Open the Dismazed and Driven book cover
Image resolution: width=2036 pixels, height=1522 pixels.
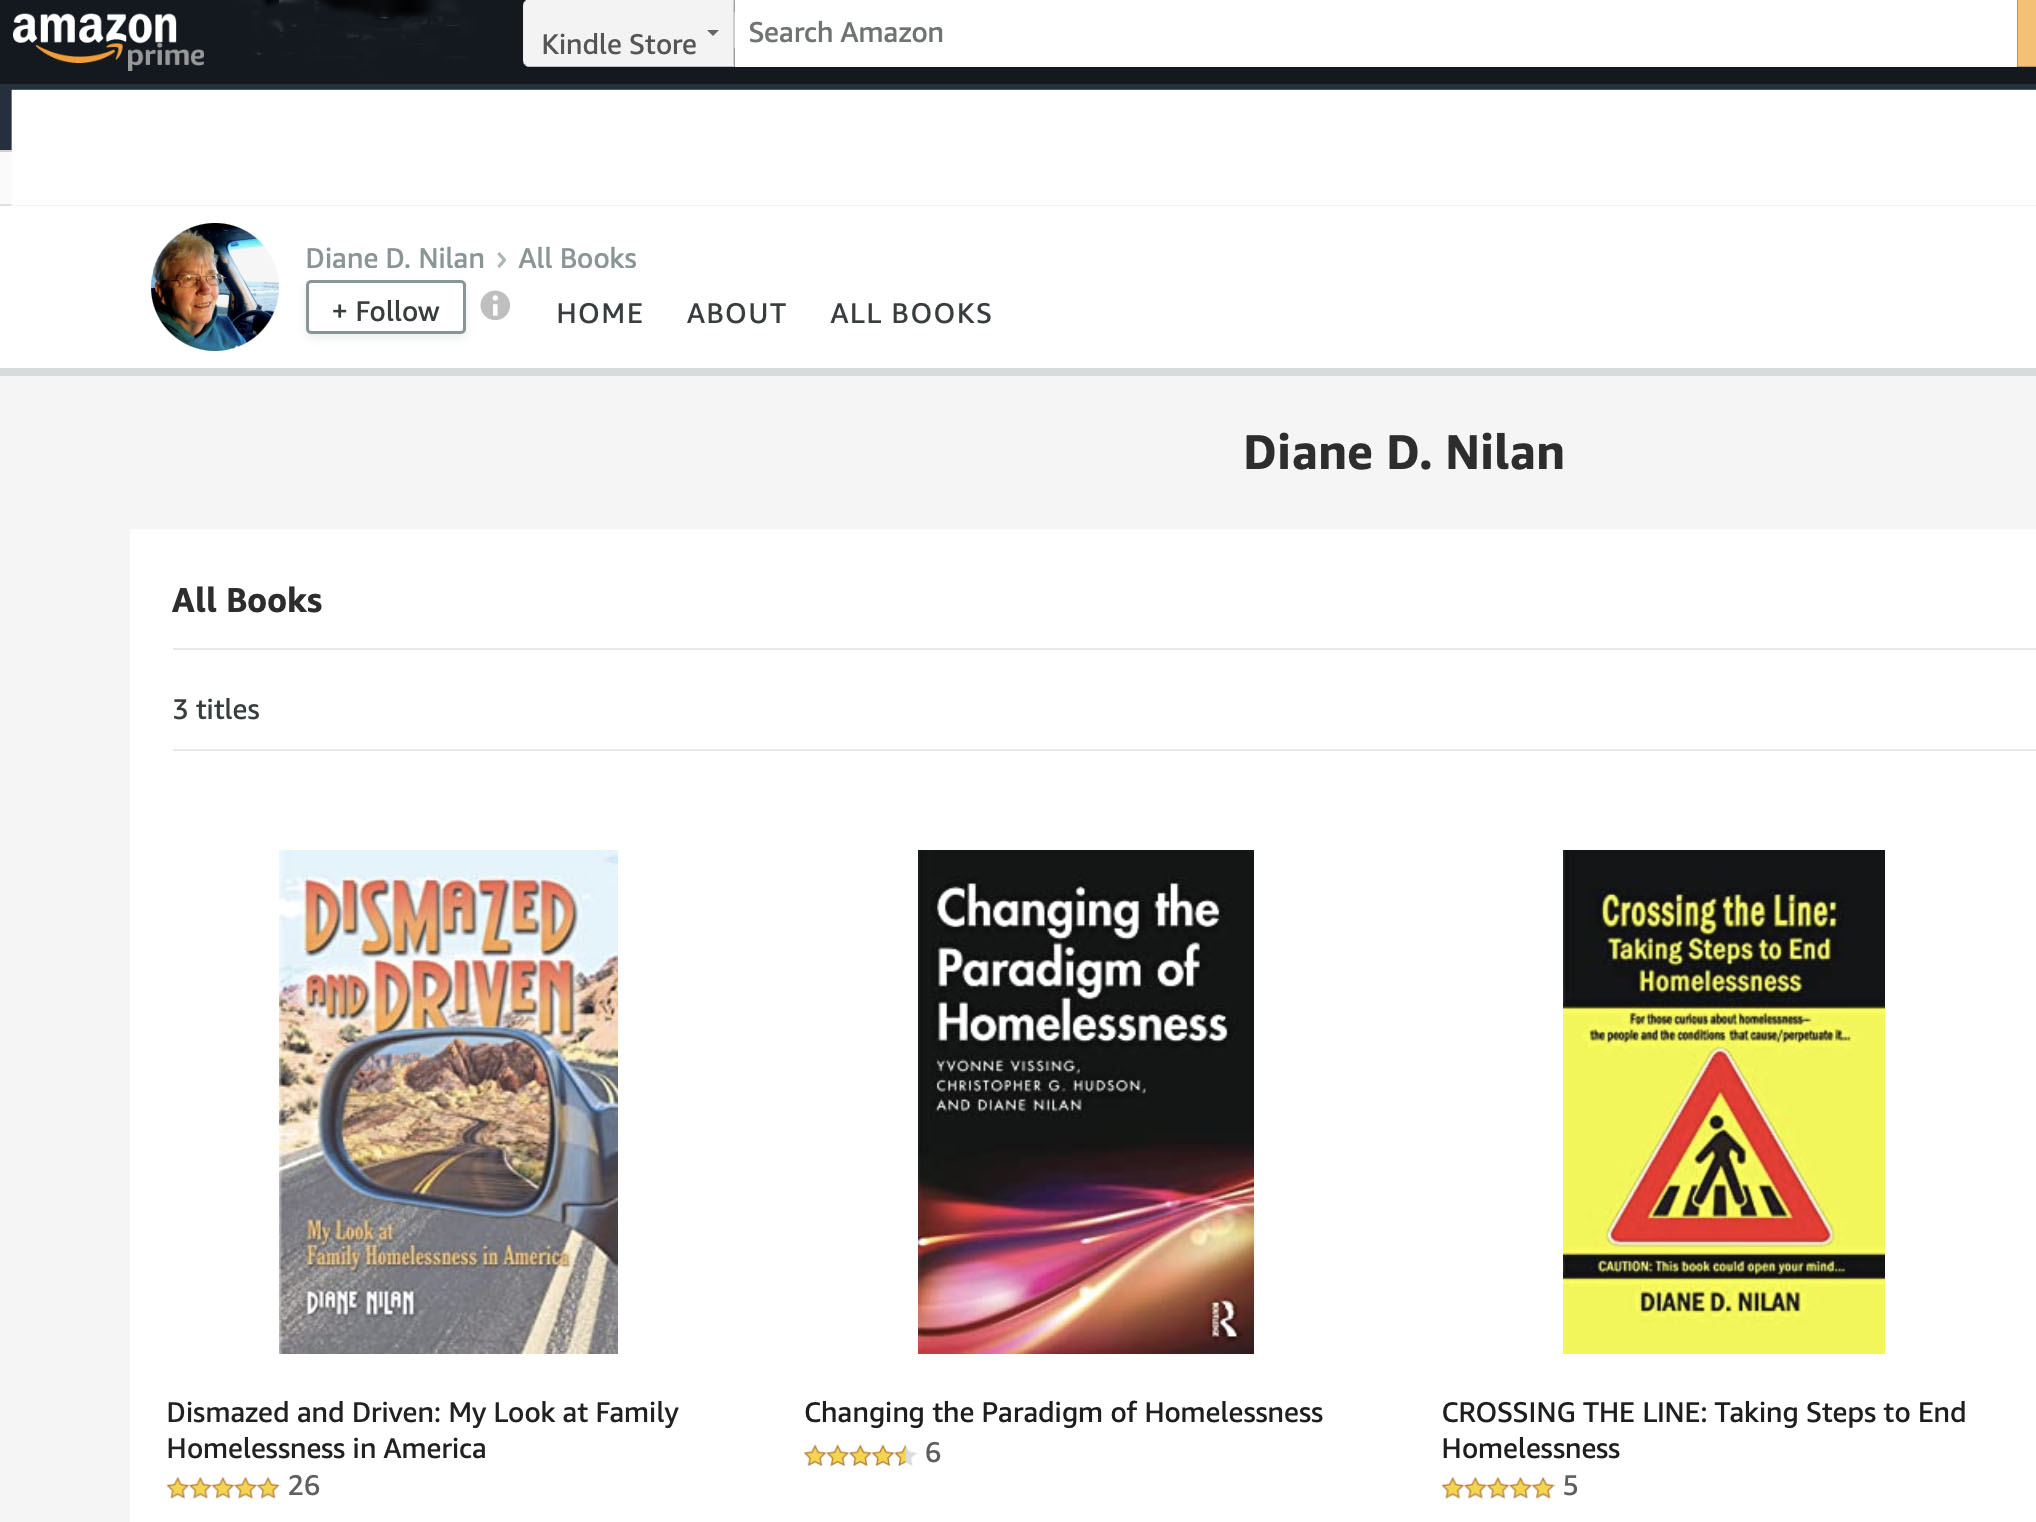point(448,1102)
